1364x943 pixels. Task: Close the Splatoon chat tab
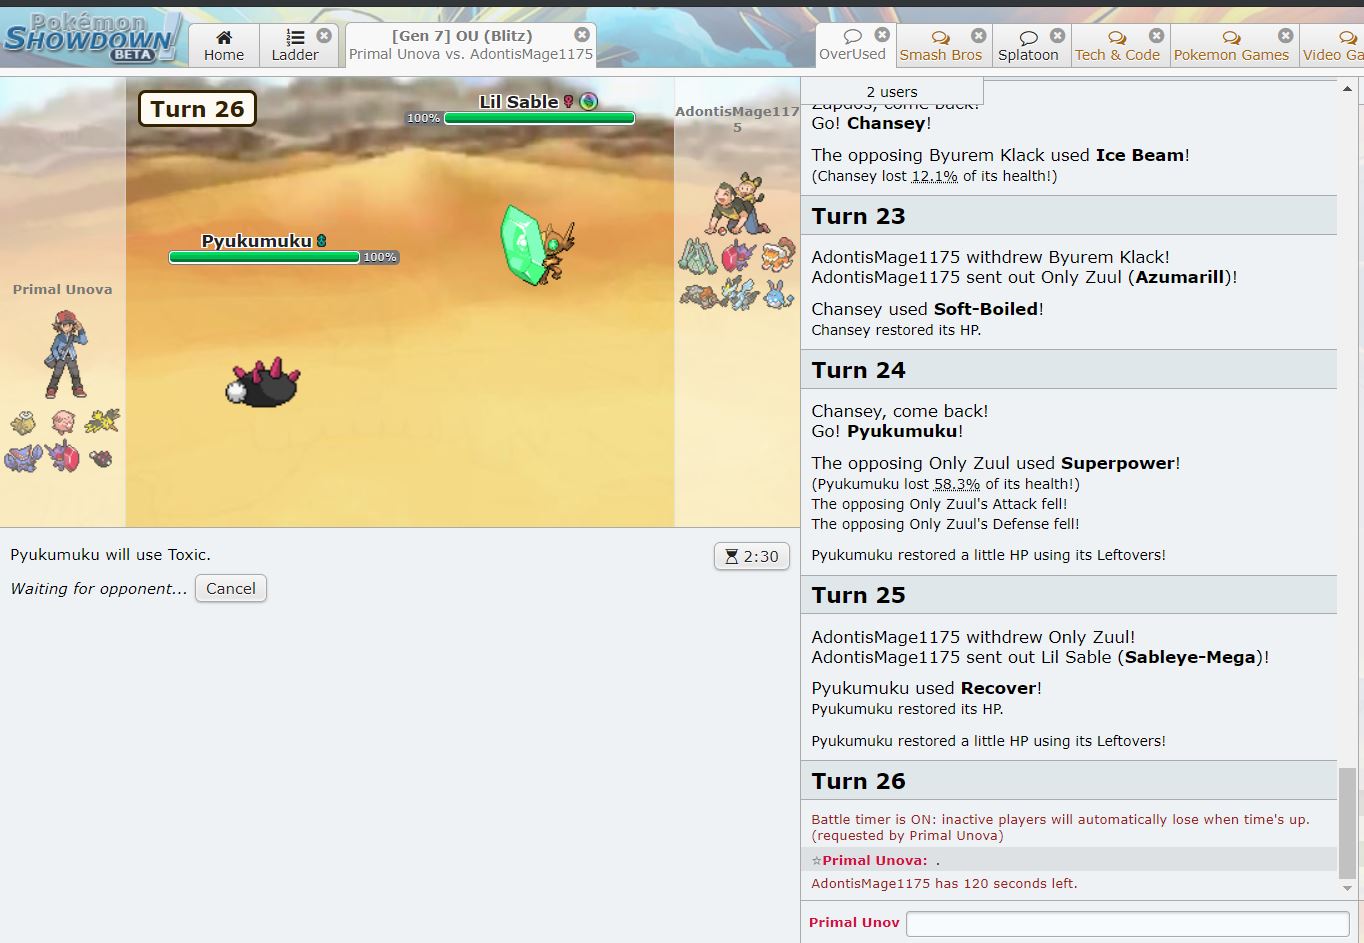tap(1057, 35)
